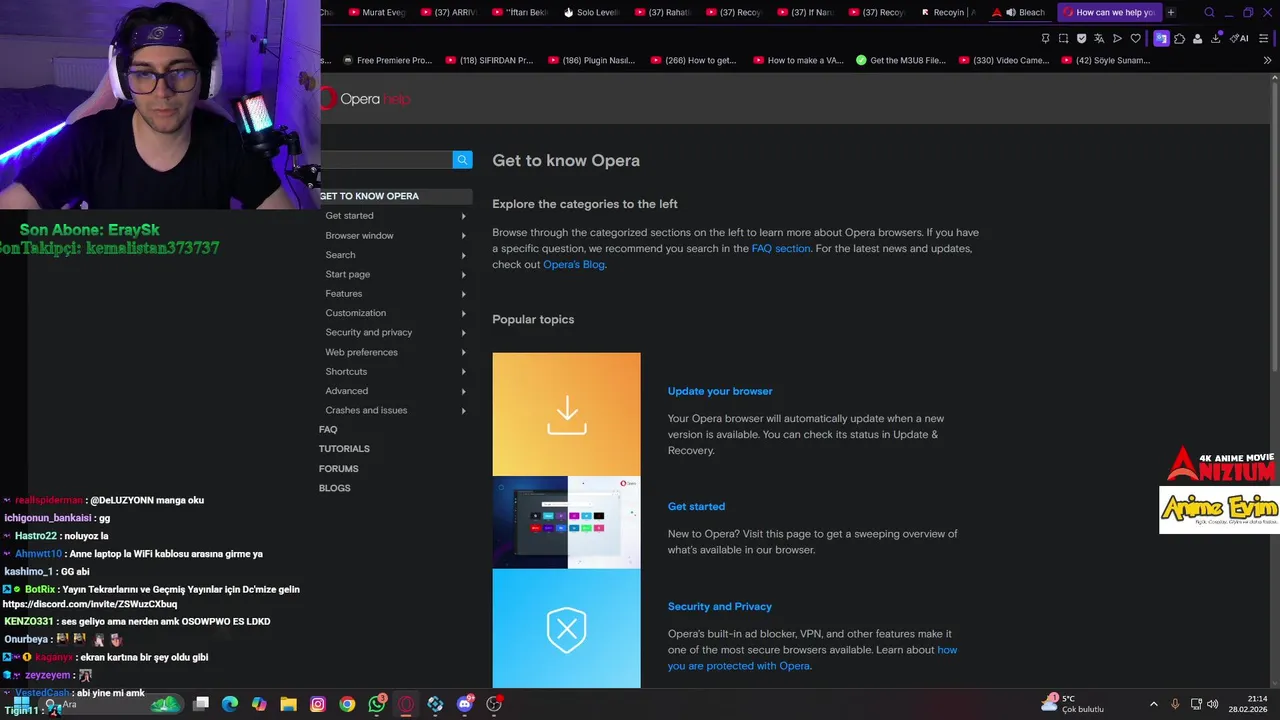Expand the Shortcuts category
This screenshot has height=720, width=1280.
pos(394,371)
